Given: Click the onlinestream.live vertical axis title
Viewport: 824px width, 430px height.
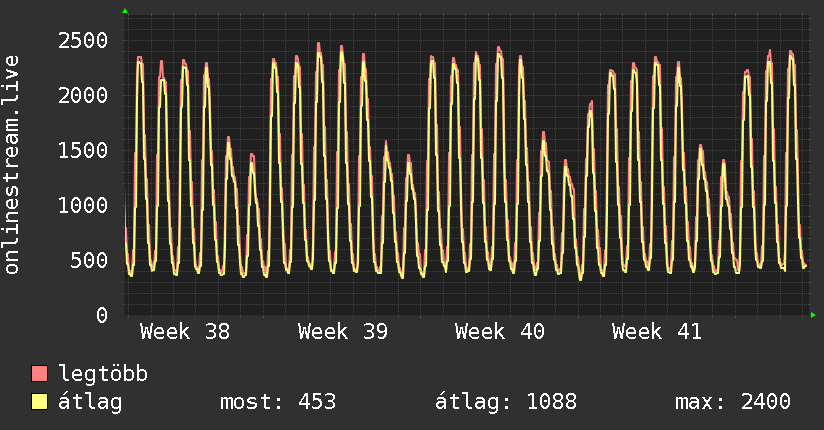Looking at the screenshot, I should click(x=12, y=165).
